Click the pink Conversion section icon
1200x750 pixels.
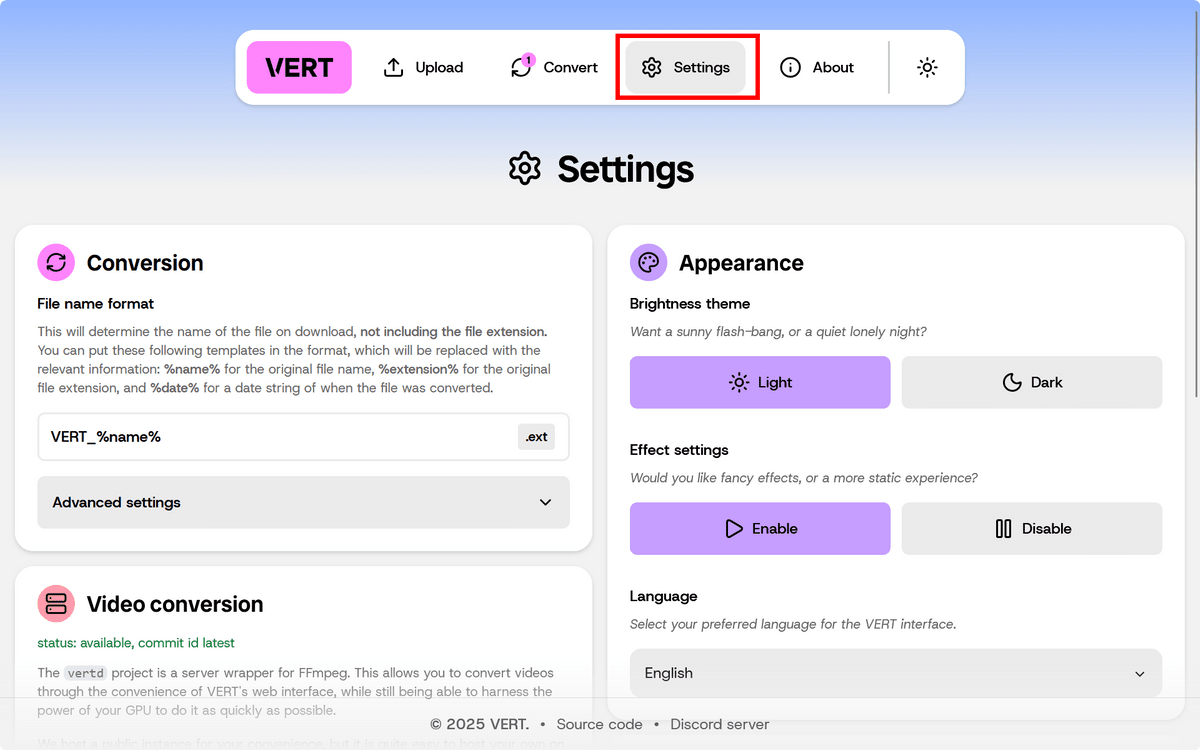[56, 263]
